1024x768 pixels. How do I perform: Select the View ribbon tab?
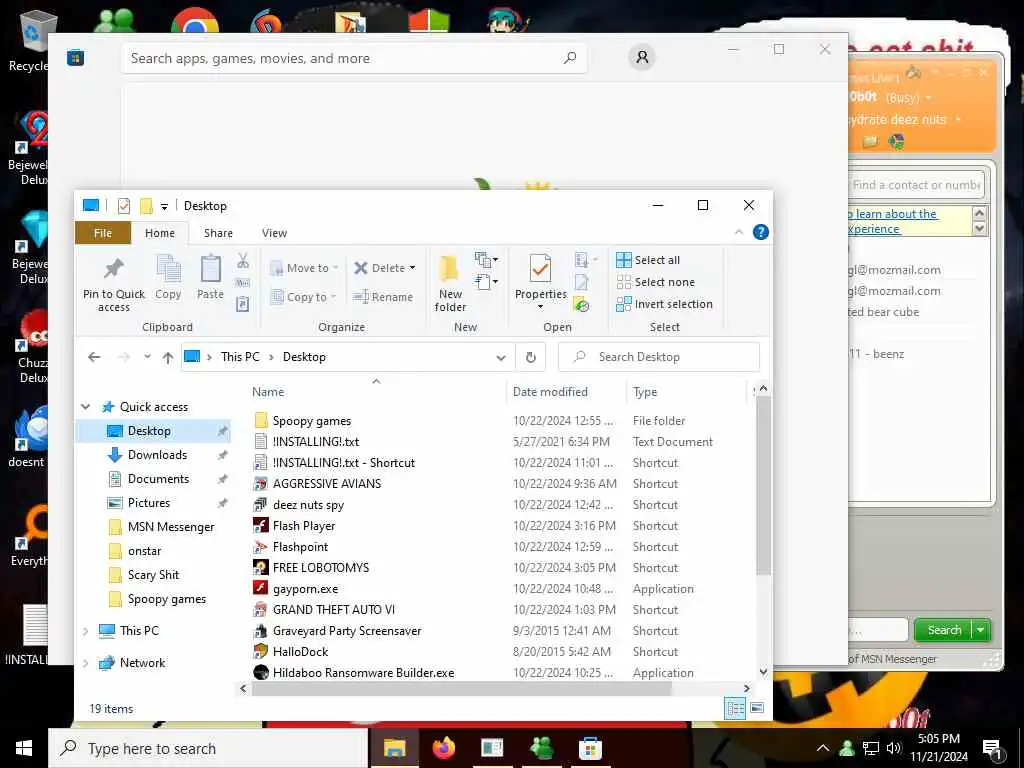[x=274, y=233]
